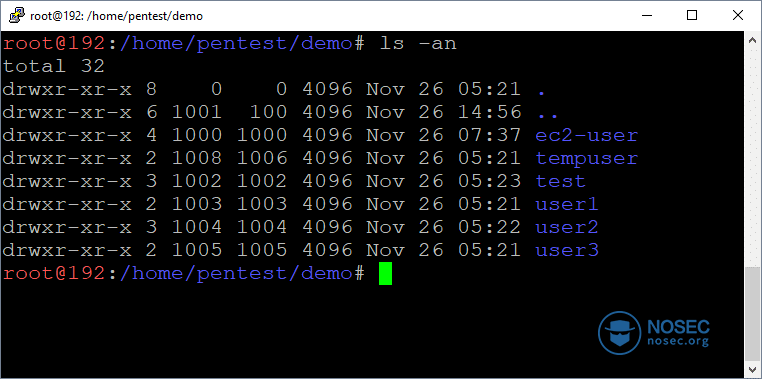This screenshot has height=379, width=762.
Task: Click the 'ls -an' command text
Action: [x=418, y=43]
